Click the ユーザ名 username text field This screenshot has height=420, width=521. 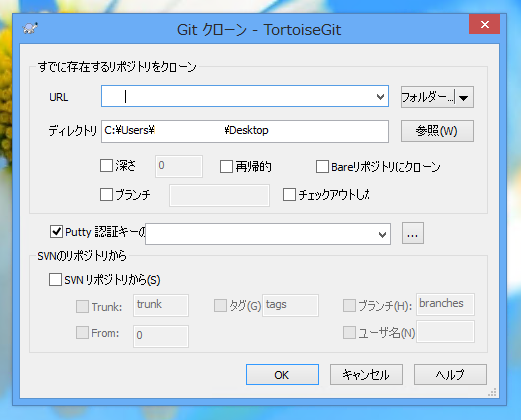point(445,332)
